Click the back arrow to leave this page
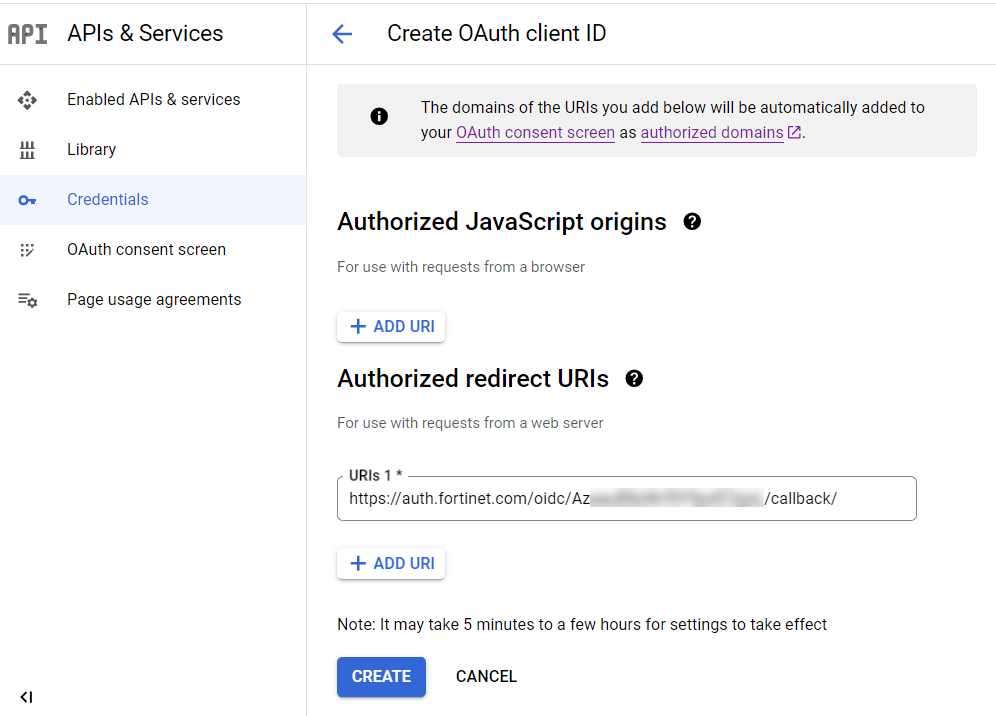The image size is (996, 716). tap(342, 33)
